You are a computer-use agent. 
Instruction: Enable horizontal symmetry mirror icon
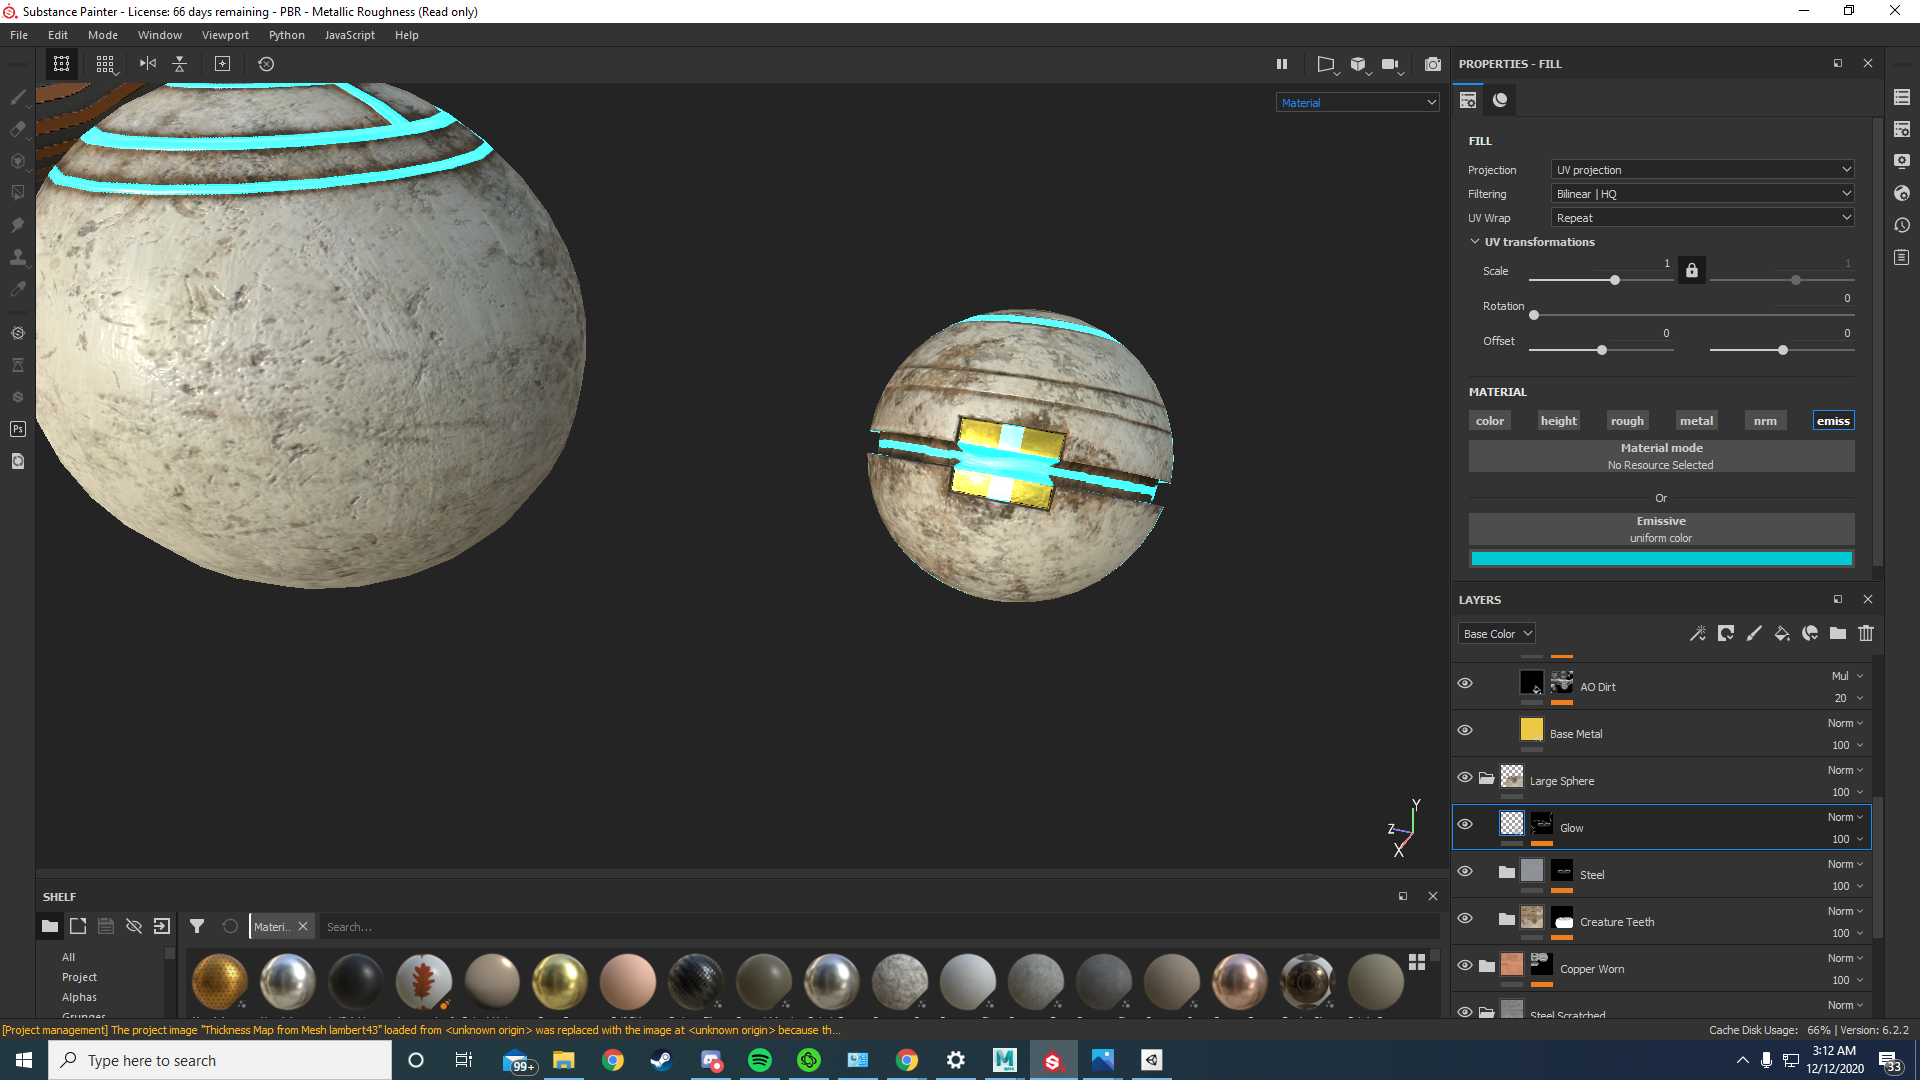tap(148, 64)
